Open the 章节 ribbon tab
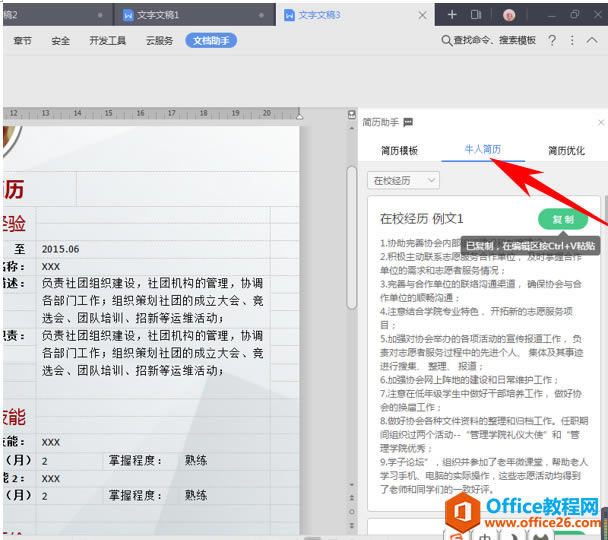The image size is (608, 540). coord(22,41)
